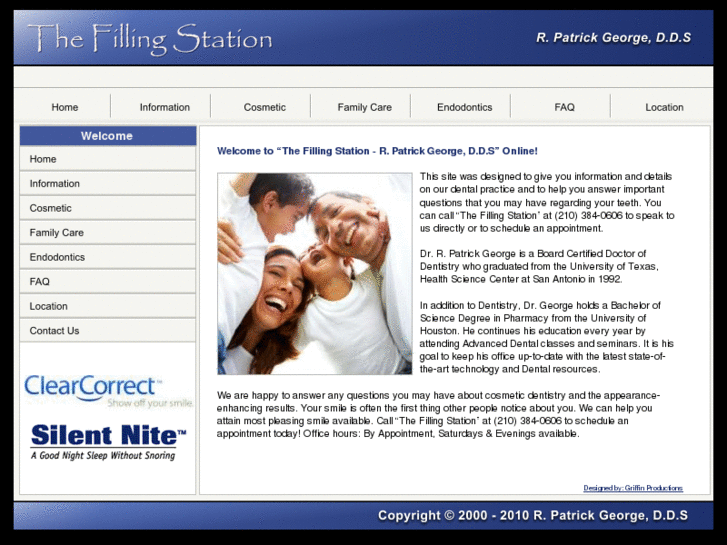Click the paragraph starting 'We are happy to answer'
727x545 pixels.
(x=438, y=414)
